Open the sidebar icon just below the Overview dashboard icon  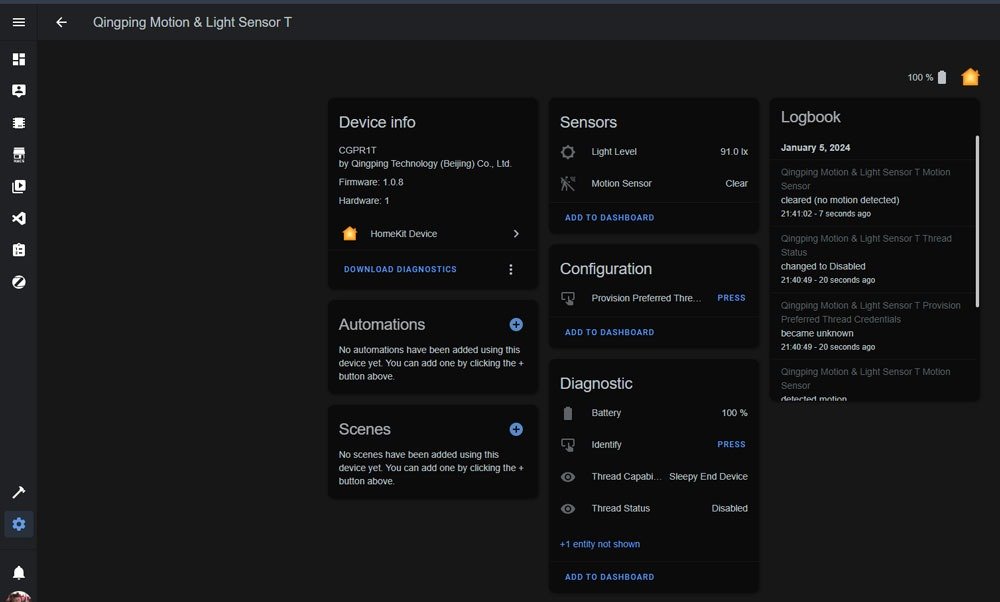(19, 91)
